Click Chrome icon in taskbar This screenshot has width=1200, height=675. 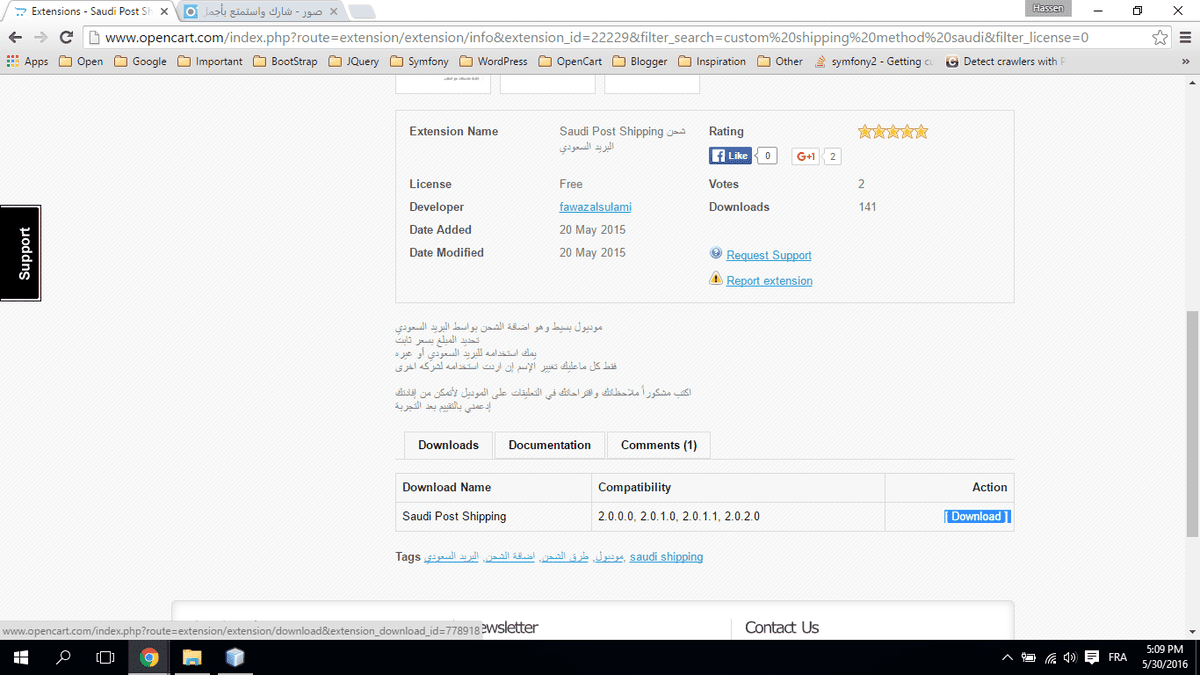149,657
